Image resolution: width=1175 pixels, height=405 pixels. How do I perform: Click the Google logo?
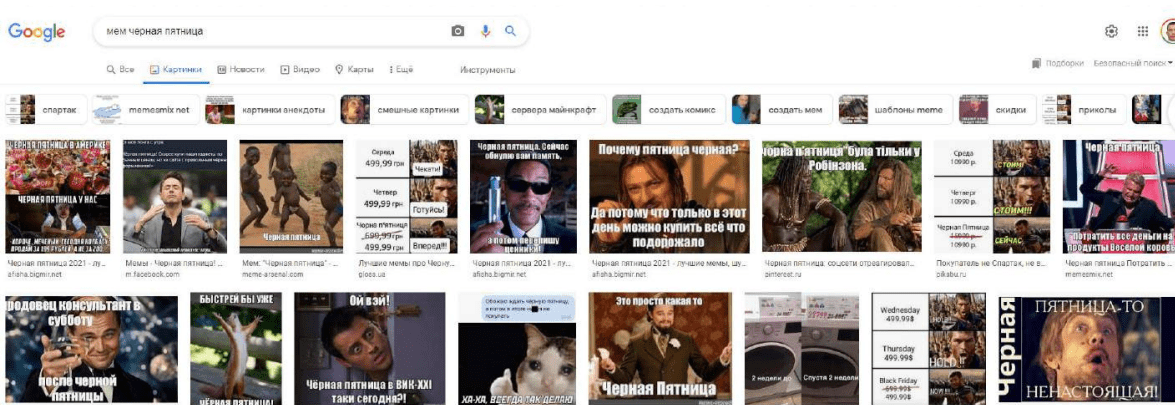tap(37, 31)
